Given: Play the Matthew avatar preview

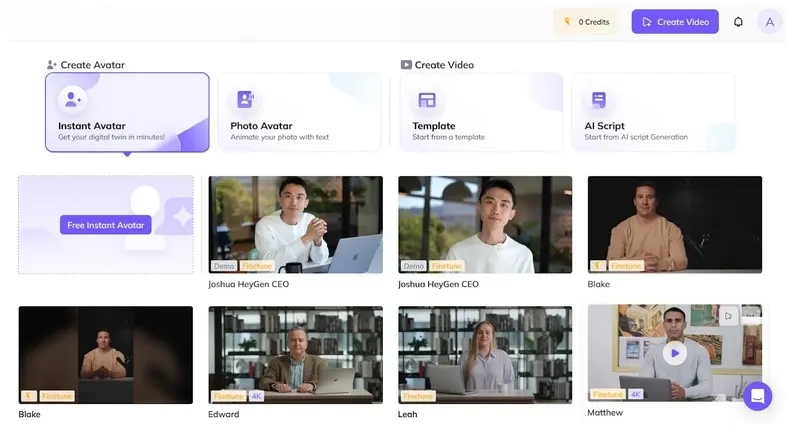Looking at the screenshot, I should tap(675, 353).
